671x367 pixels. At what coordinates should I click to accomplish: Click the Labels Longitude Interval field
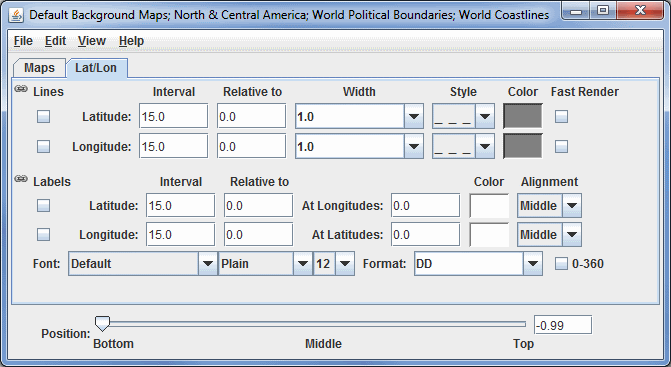pos(181,234)
